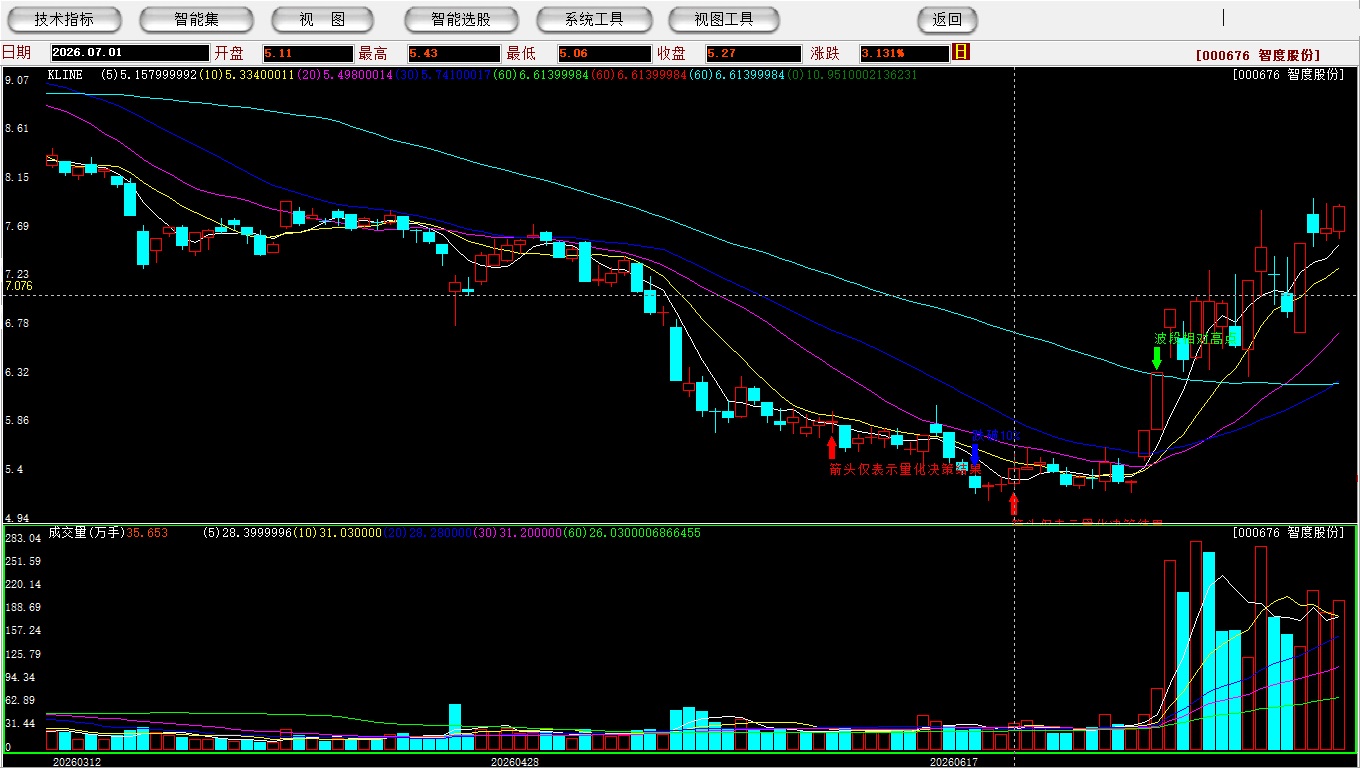Click the blue 跌破10% down arrow marker
Viewport: 1360px width, 768px height.
coord(975,454)
